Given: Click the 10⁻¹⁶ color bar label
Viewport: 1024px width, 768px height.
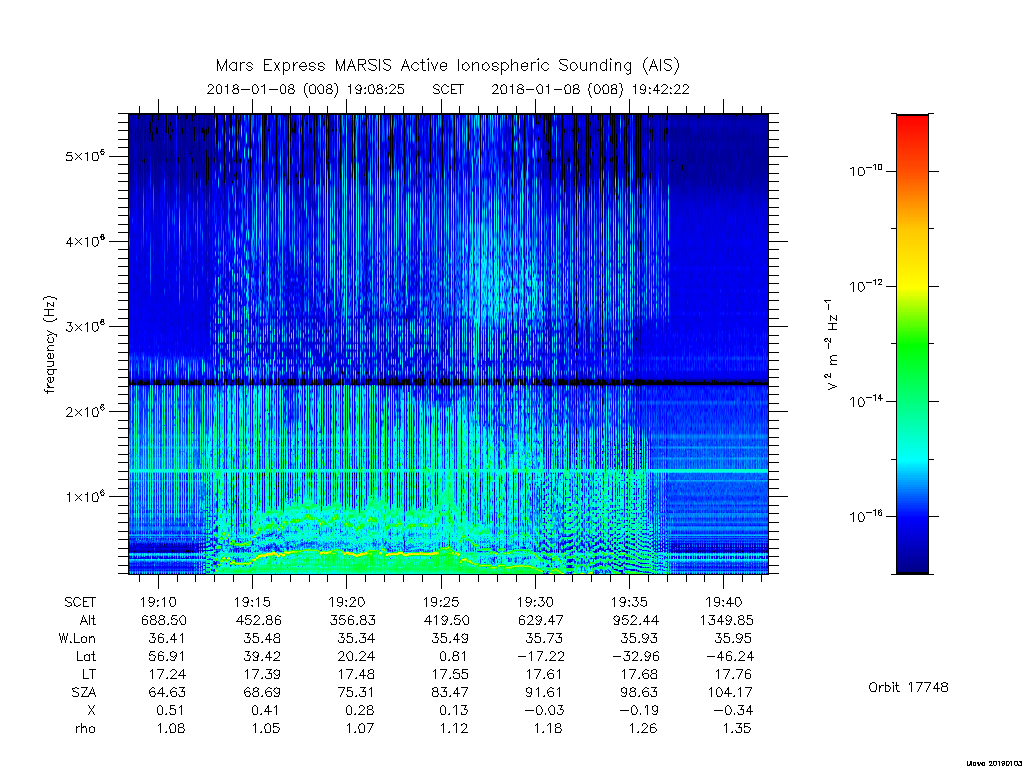Looking at the screenshot, I should tap(865, 516).
